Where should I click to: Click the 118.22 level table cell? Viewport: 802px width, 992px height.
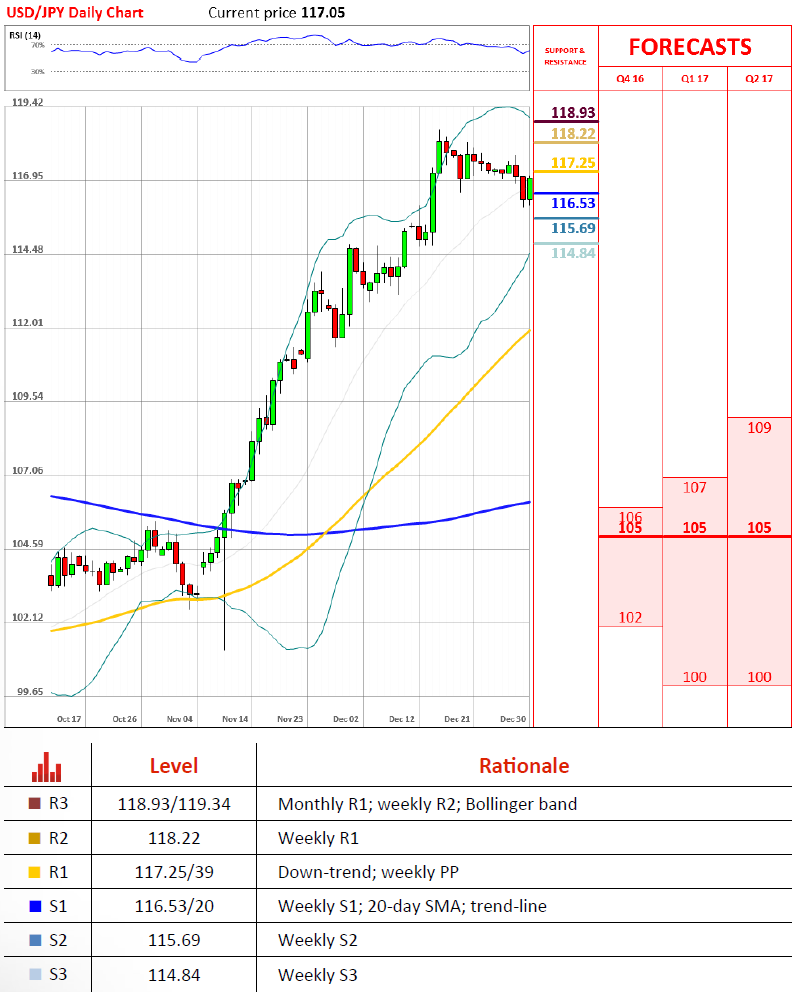174,838
